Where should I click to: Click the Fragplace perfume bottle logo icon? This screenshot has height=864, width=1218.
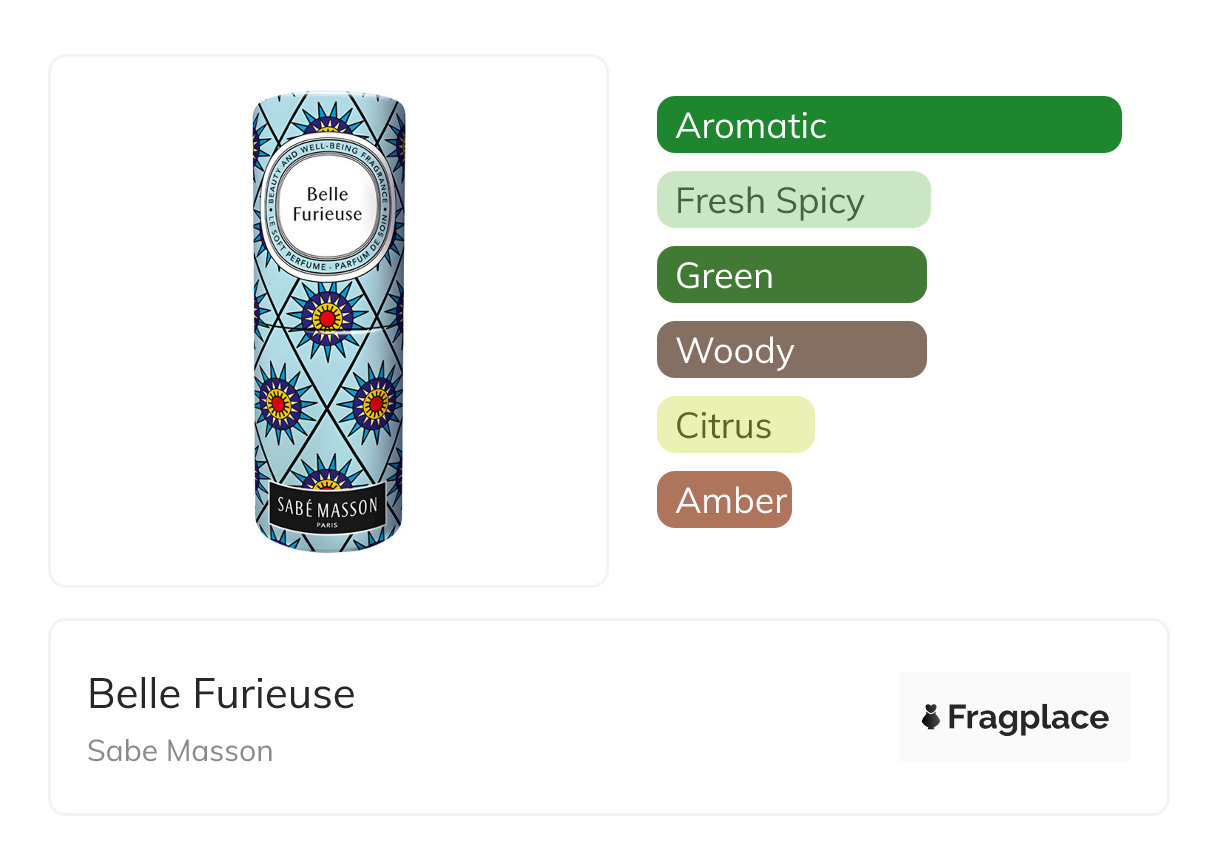click(x=931, y=717)
